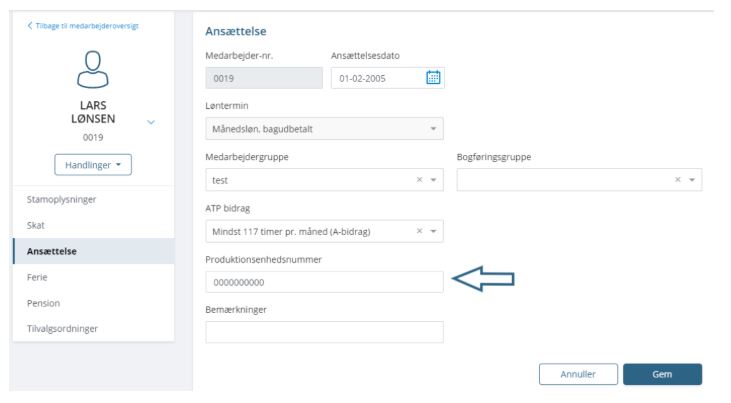
Task: Open the Bogføringsgruppe dropdown arrow
Action: 692,181
